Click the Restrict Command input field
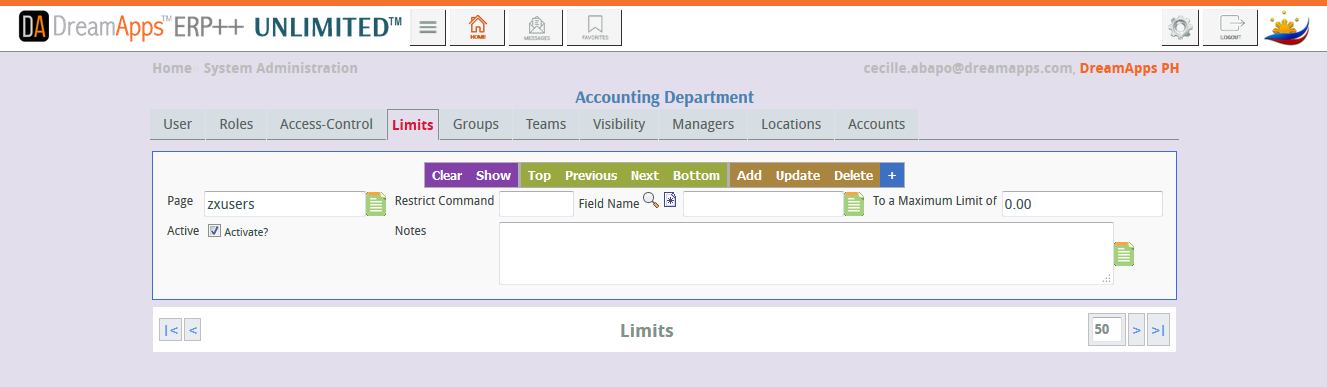Viewport: 1327px width, 387px height. click(536, 204)
